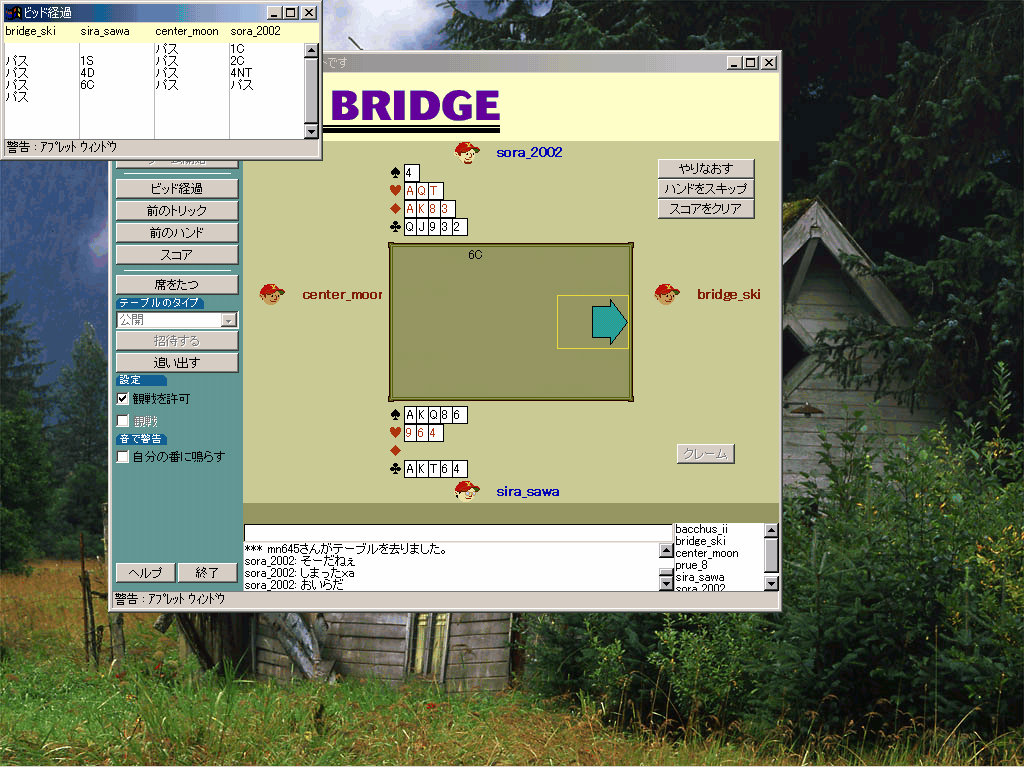
Task: Click sira_sawa's player avatar icon
Action: point(467,491)
